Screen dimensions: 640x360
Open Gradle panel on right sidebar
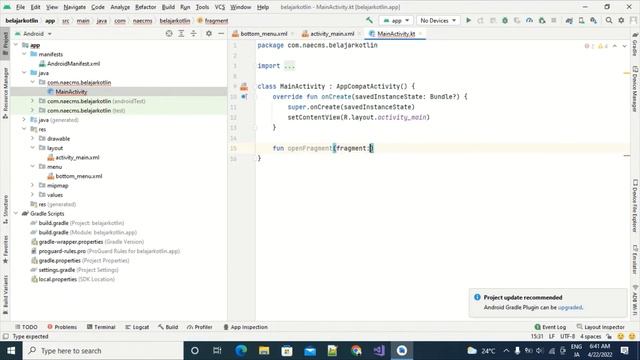[635, 44]
